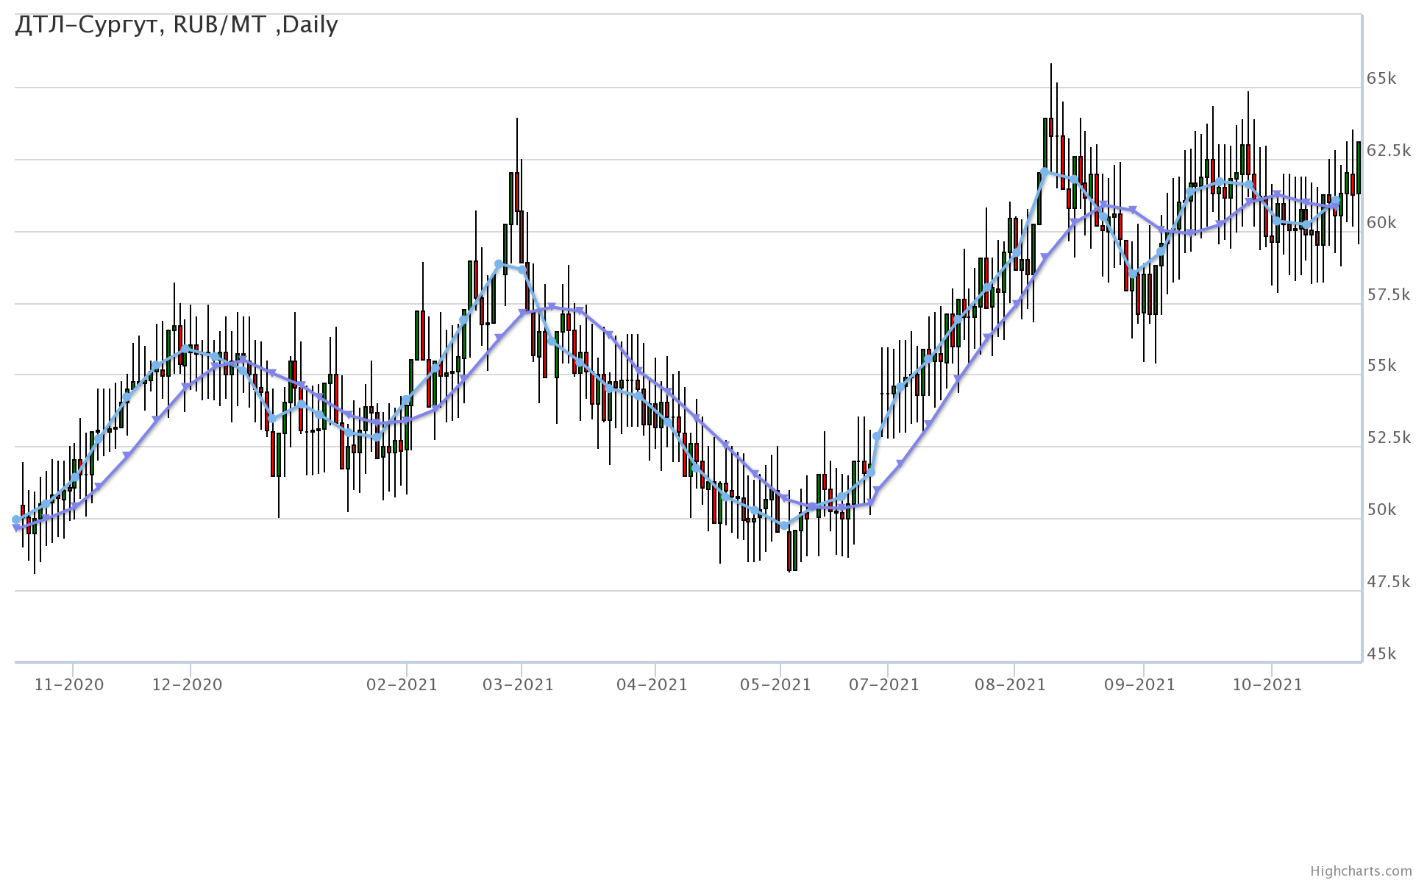
Task: Click the 08-2021 x-axis label
Action: tap(1010, 684)
